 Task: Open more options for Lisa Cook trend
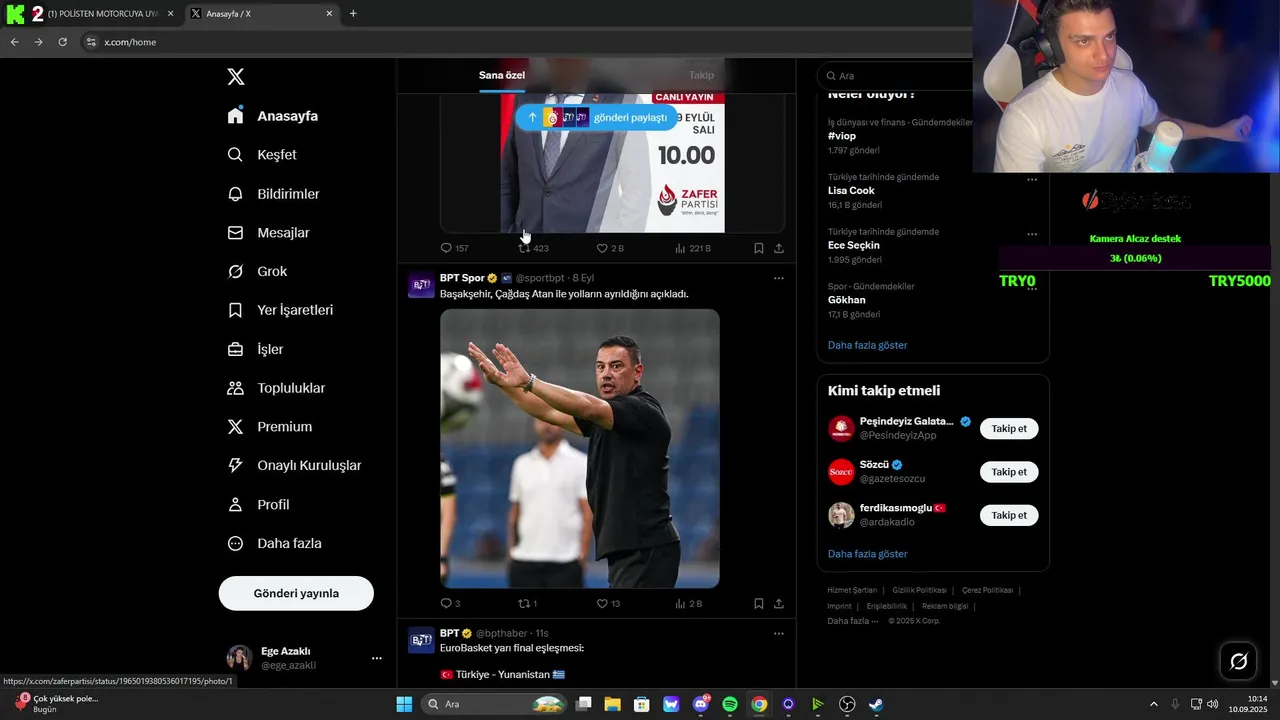point(1032,180)
